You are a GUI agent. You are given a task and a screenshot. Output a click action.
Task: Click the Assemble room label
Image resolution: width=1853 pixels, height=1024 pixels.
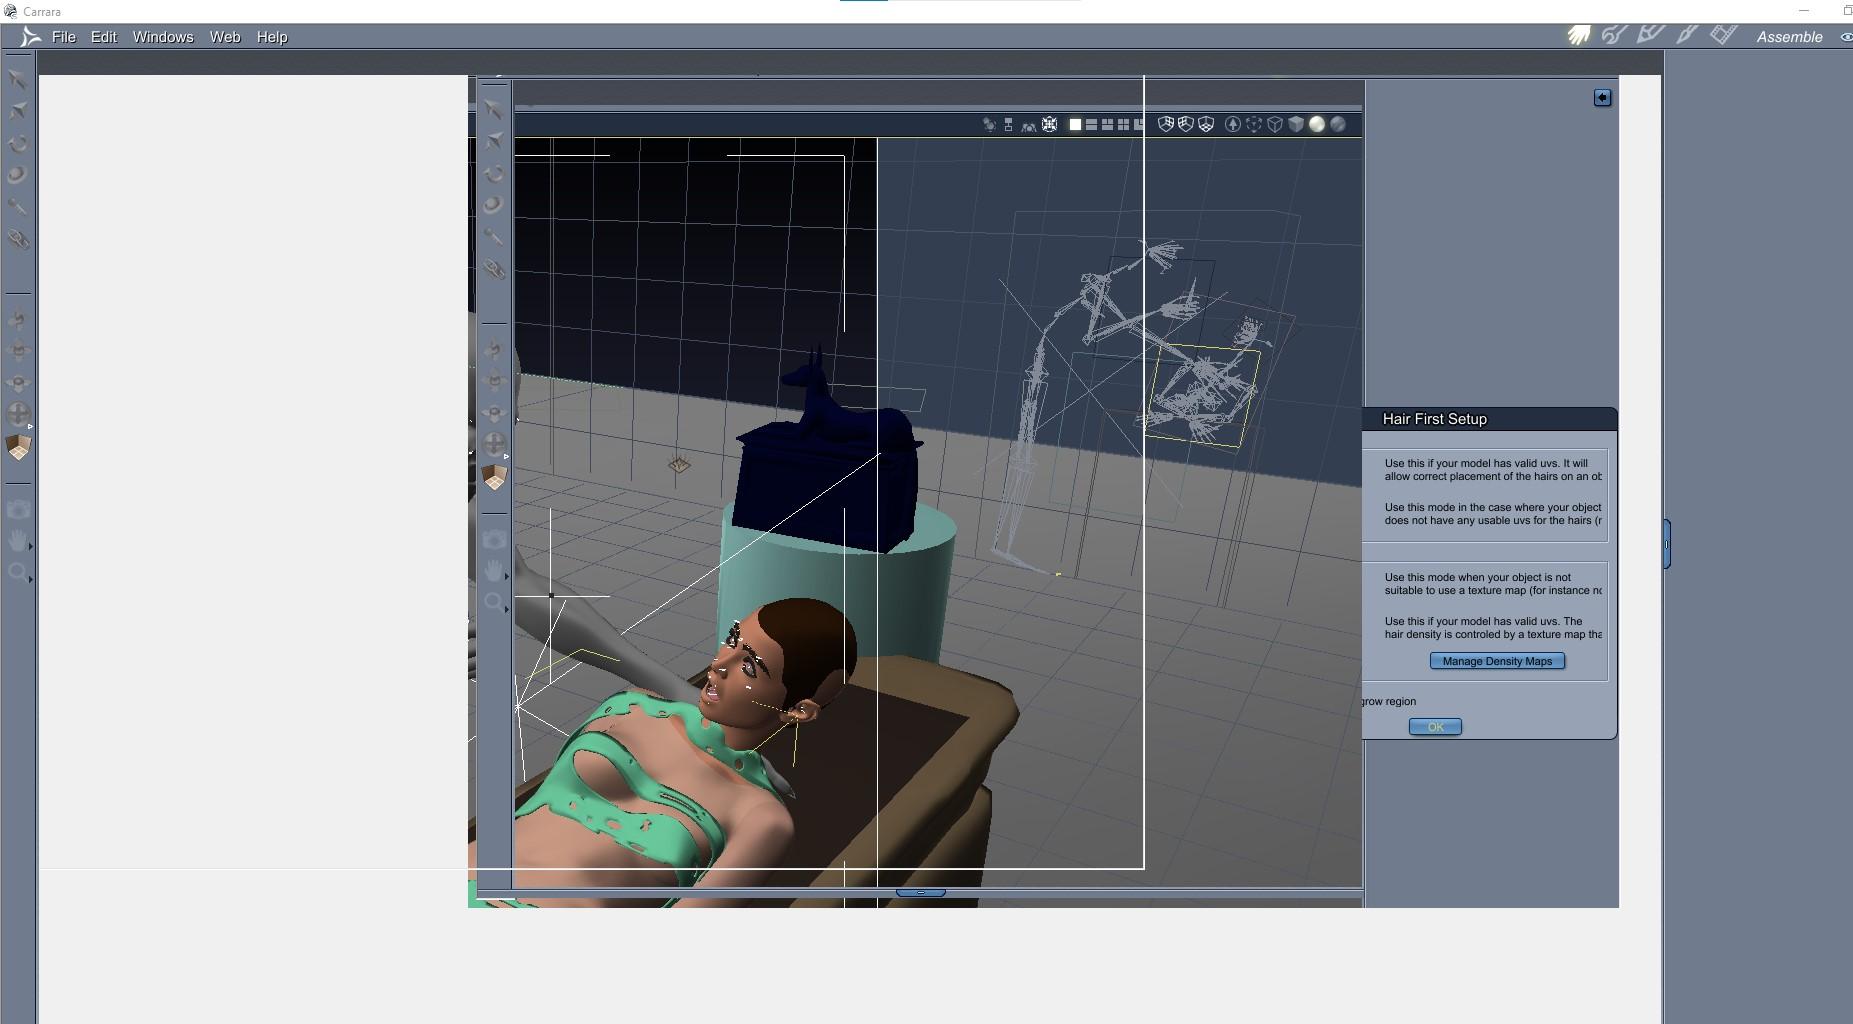click(1789, 37)
